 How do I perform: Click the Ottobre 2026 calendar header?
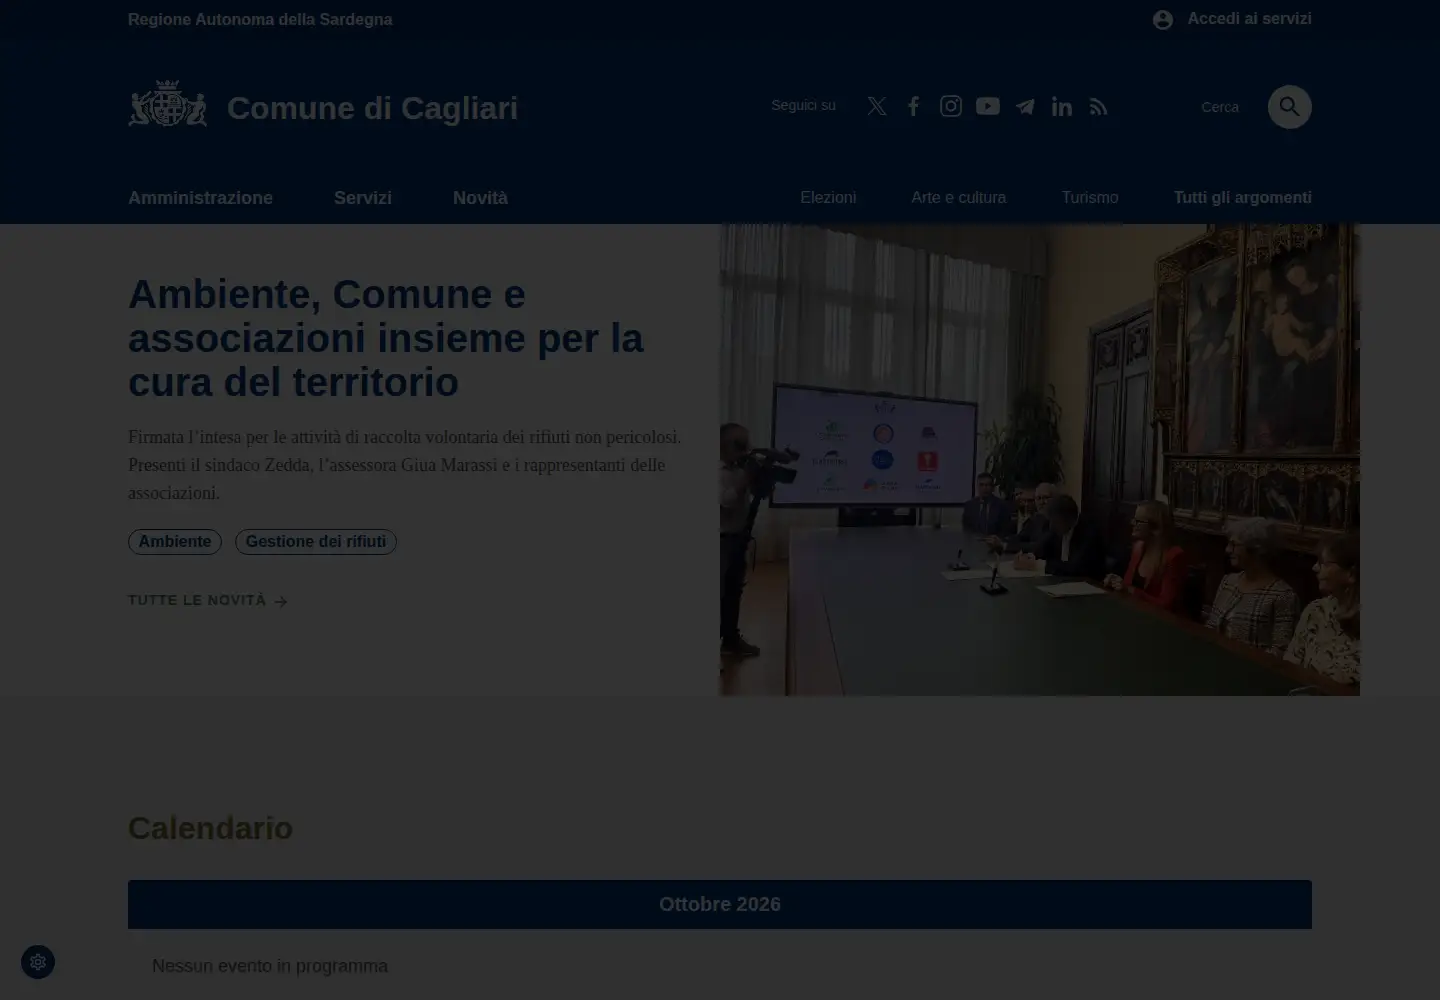[720, 904]
